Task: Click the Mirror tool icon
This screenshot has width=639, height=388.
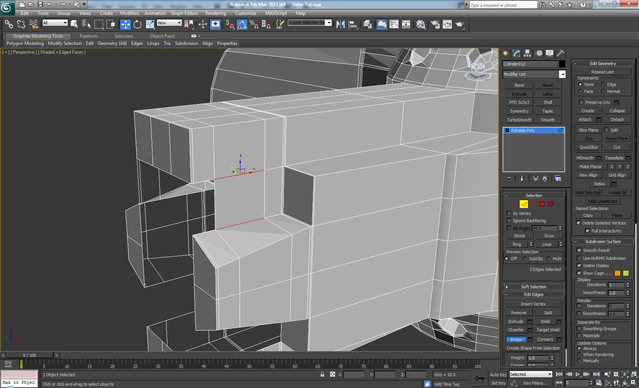Action: tap(340, 24)
